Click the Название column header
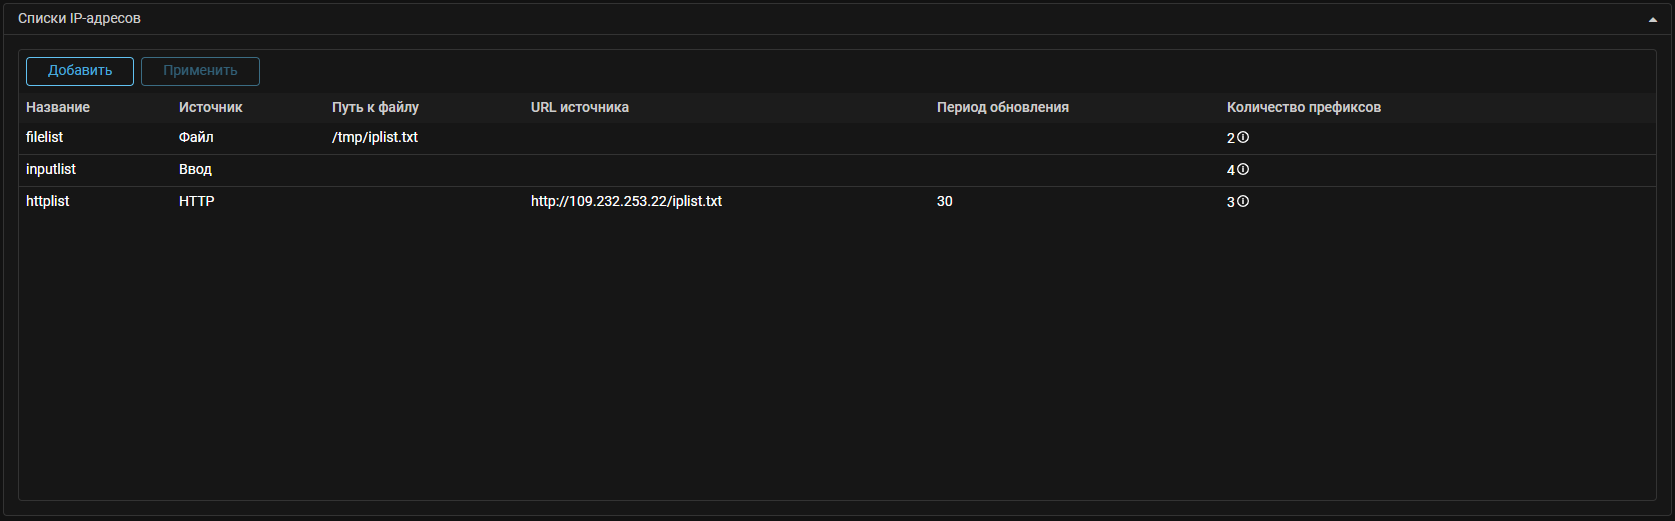The height and width of the screenshot is (521, 1675). point(58,107)
